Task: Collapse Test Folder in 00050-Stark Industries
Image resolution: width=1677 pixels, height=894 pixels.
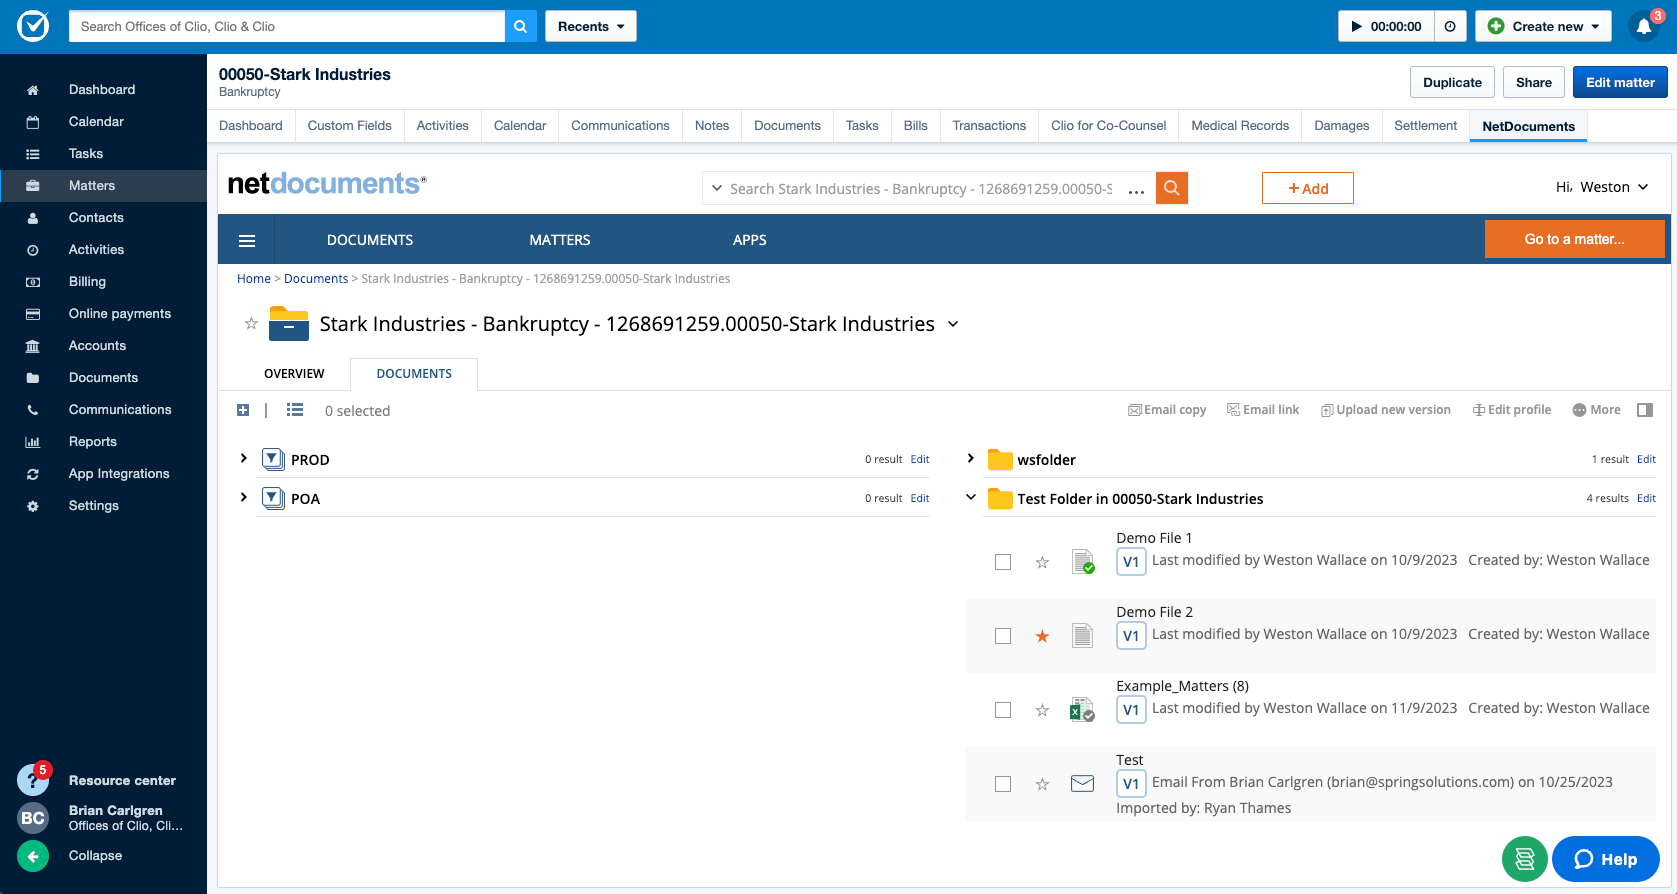Action: (x=970, y=497)
